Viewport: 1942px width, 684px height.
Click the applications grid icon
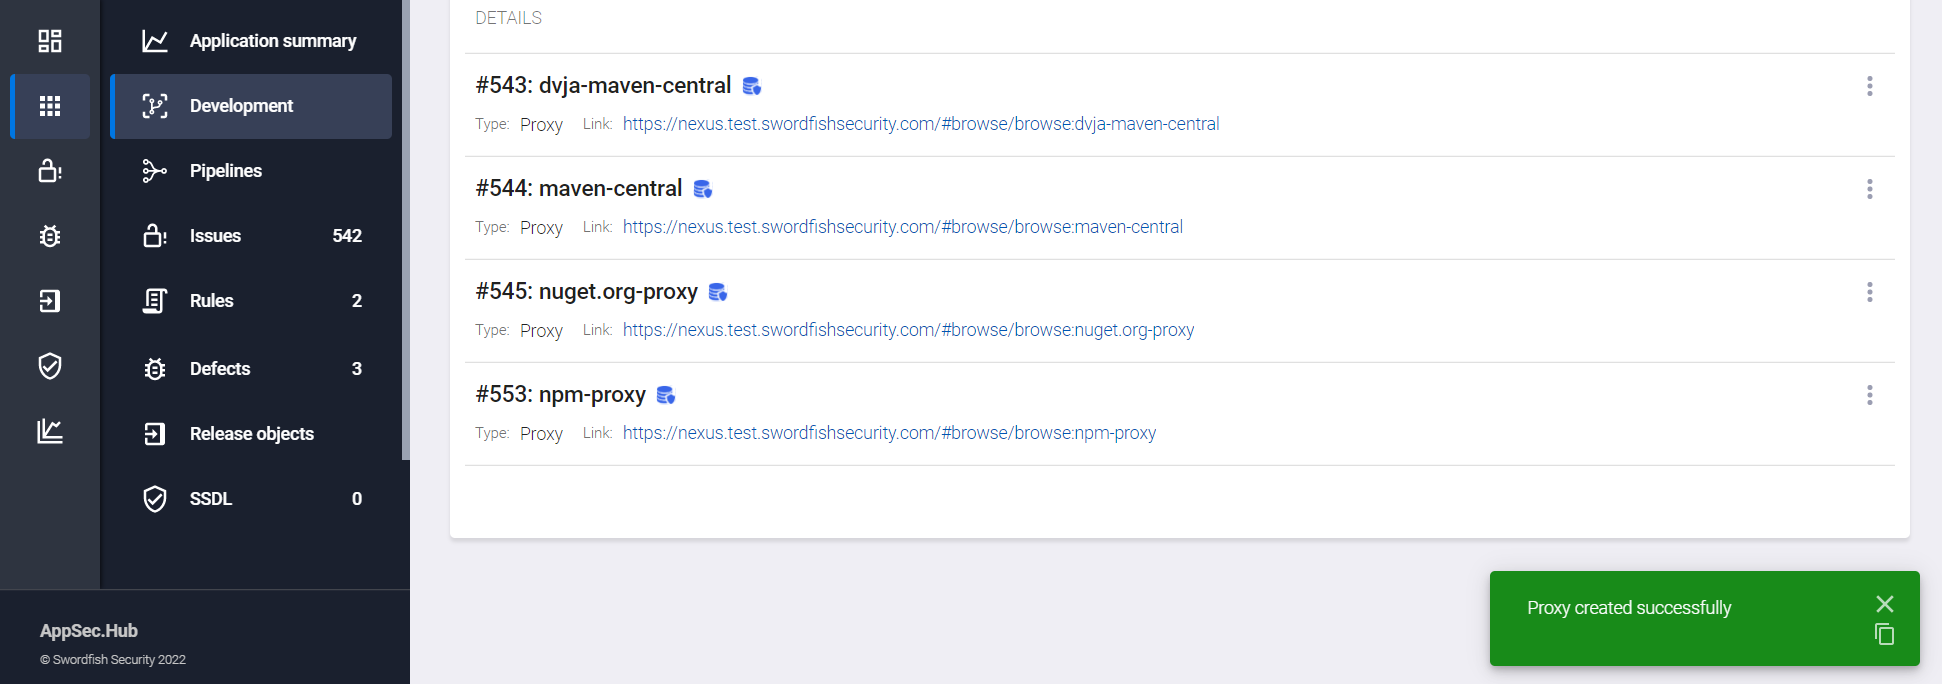point(50,106)
